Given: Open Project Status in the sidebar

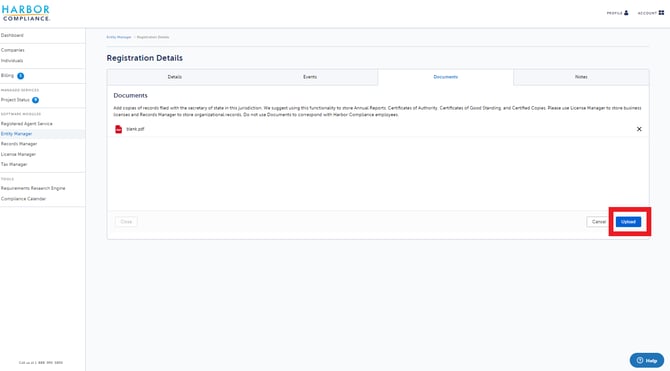Looking at the screenshot, I should click(15, 100).
